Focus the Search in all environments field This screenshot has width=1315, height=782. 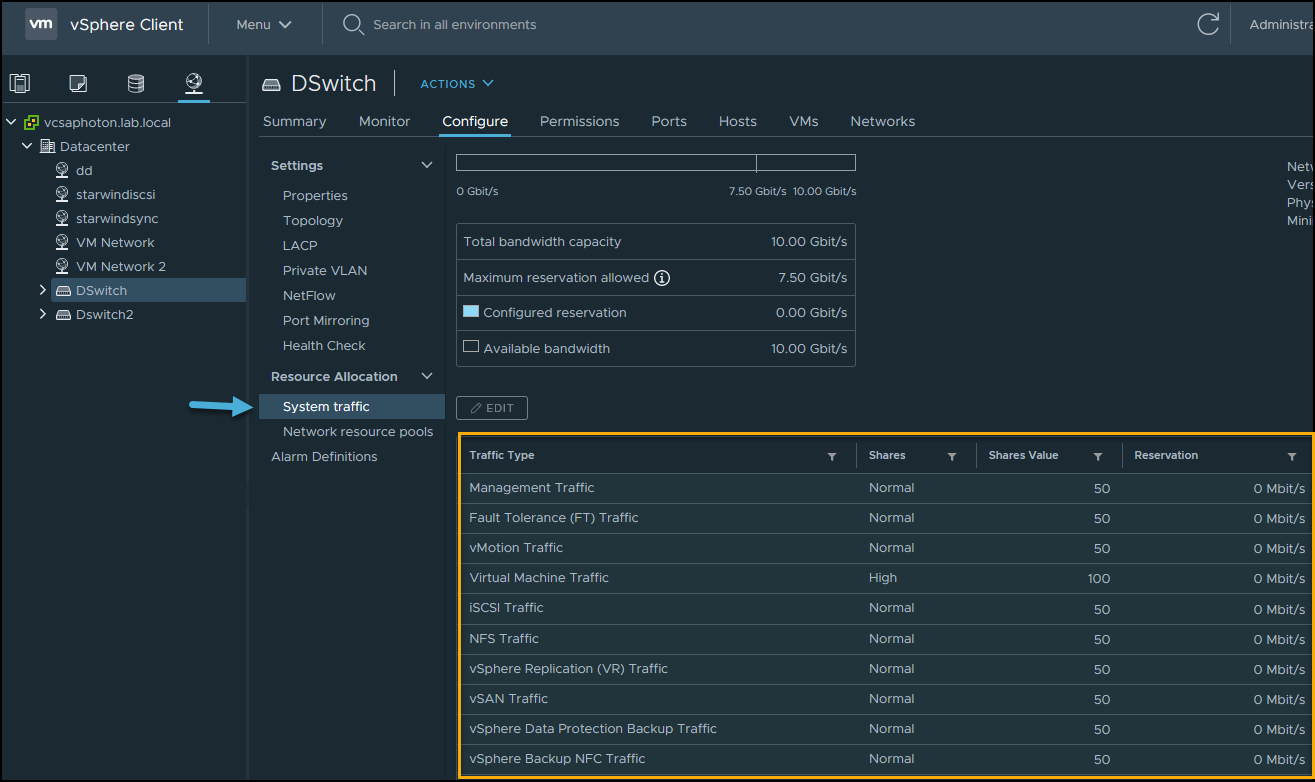click(x=455, y=25)
